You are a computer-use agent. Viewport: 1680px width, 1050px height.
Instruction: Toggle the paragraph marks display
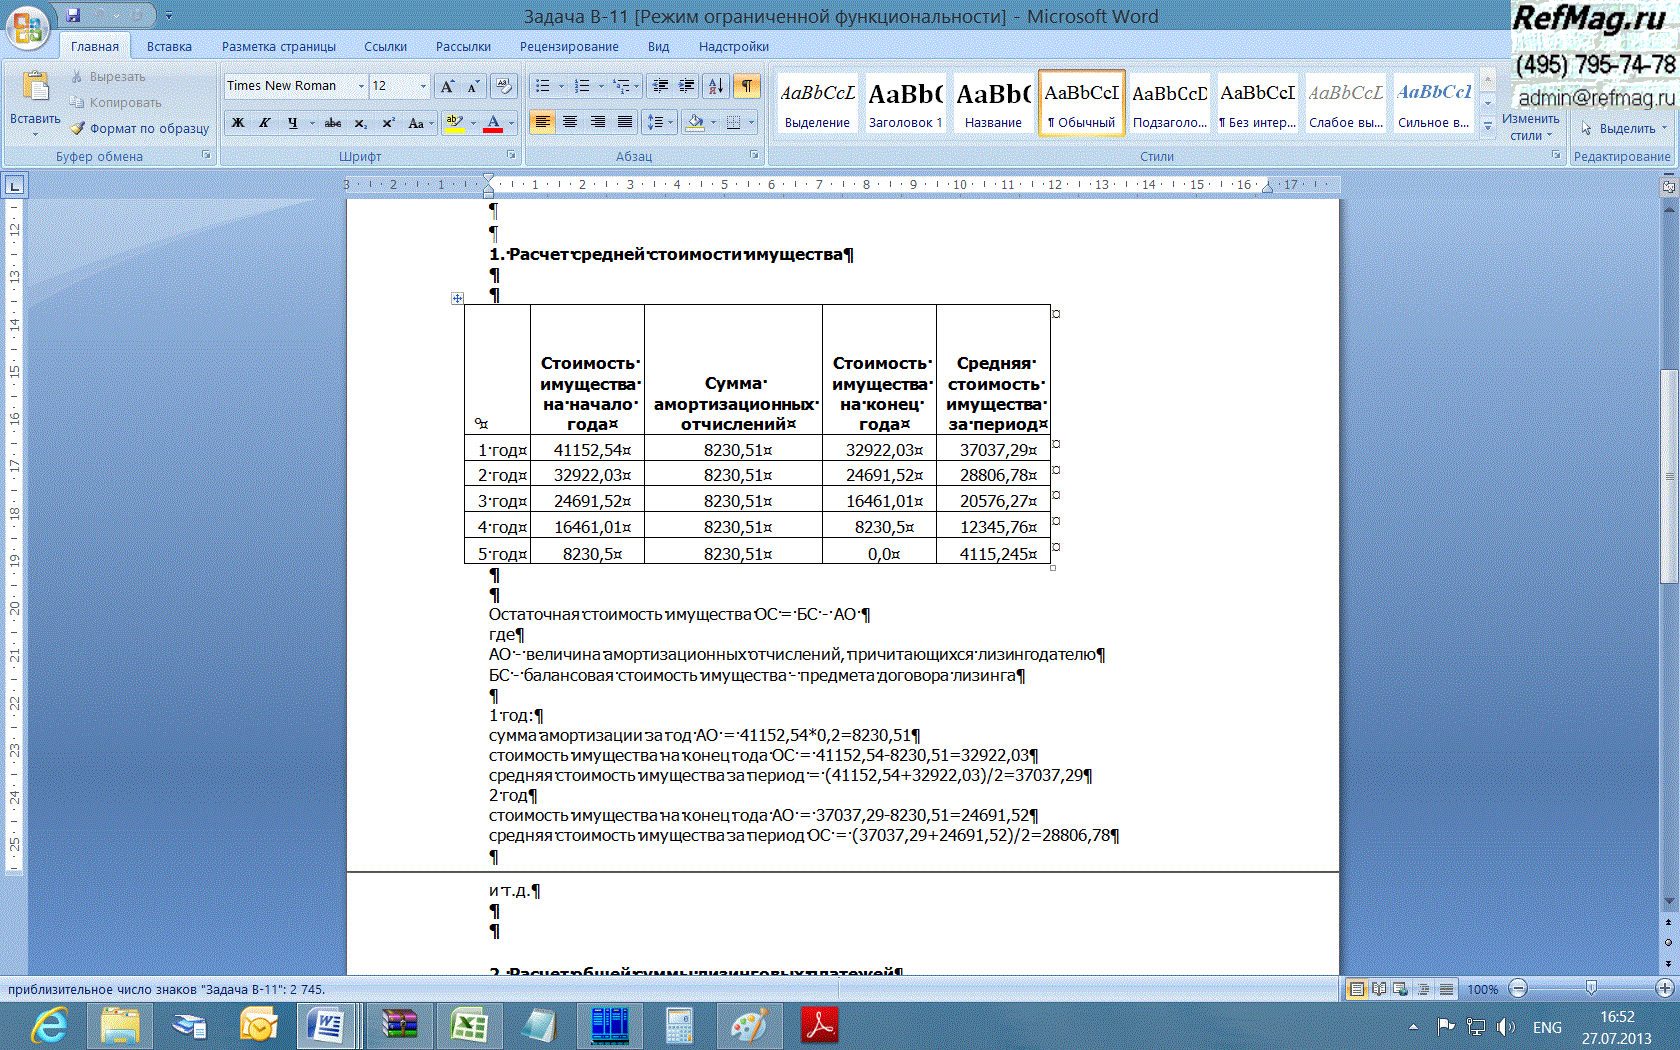pyautogui.click(x=746, y=86)
